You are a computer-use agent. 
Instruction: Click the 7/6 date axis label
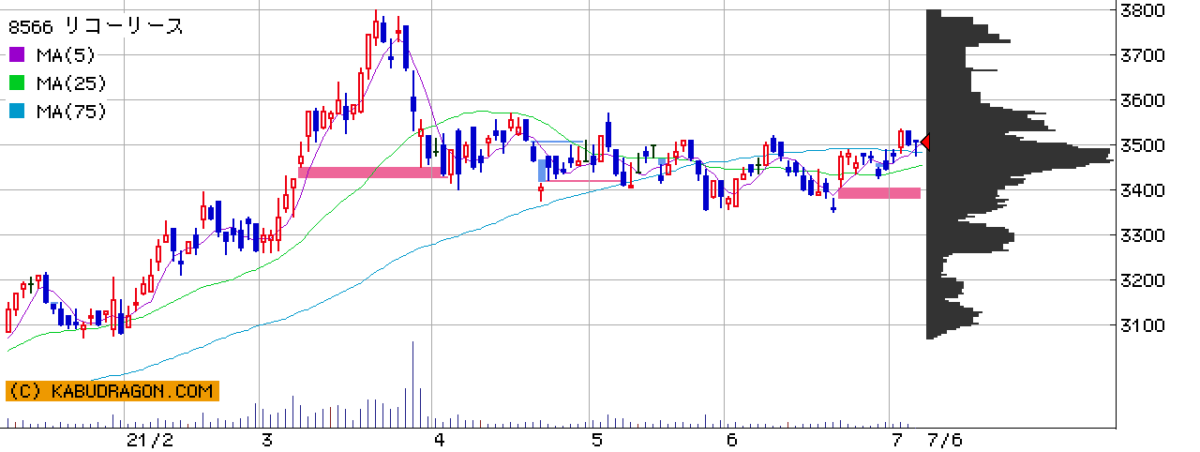(x=944, y=441)
